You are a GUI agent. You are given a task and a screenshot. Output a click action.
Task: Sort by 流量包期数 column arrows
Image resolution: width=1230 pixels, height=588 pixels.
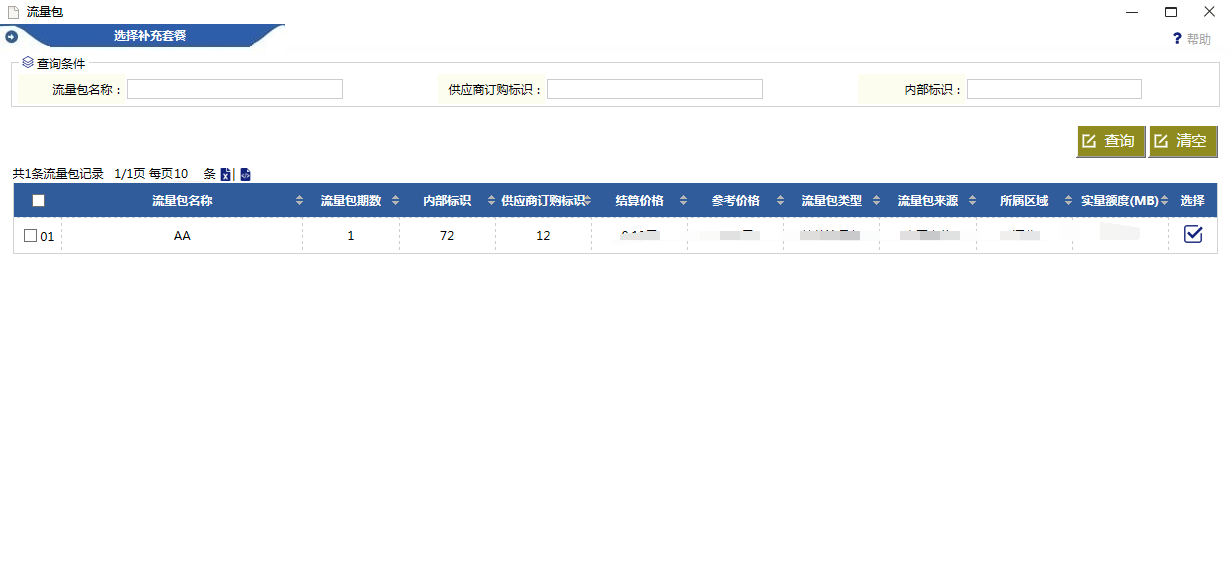[x=395, y=201]
